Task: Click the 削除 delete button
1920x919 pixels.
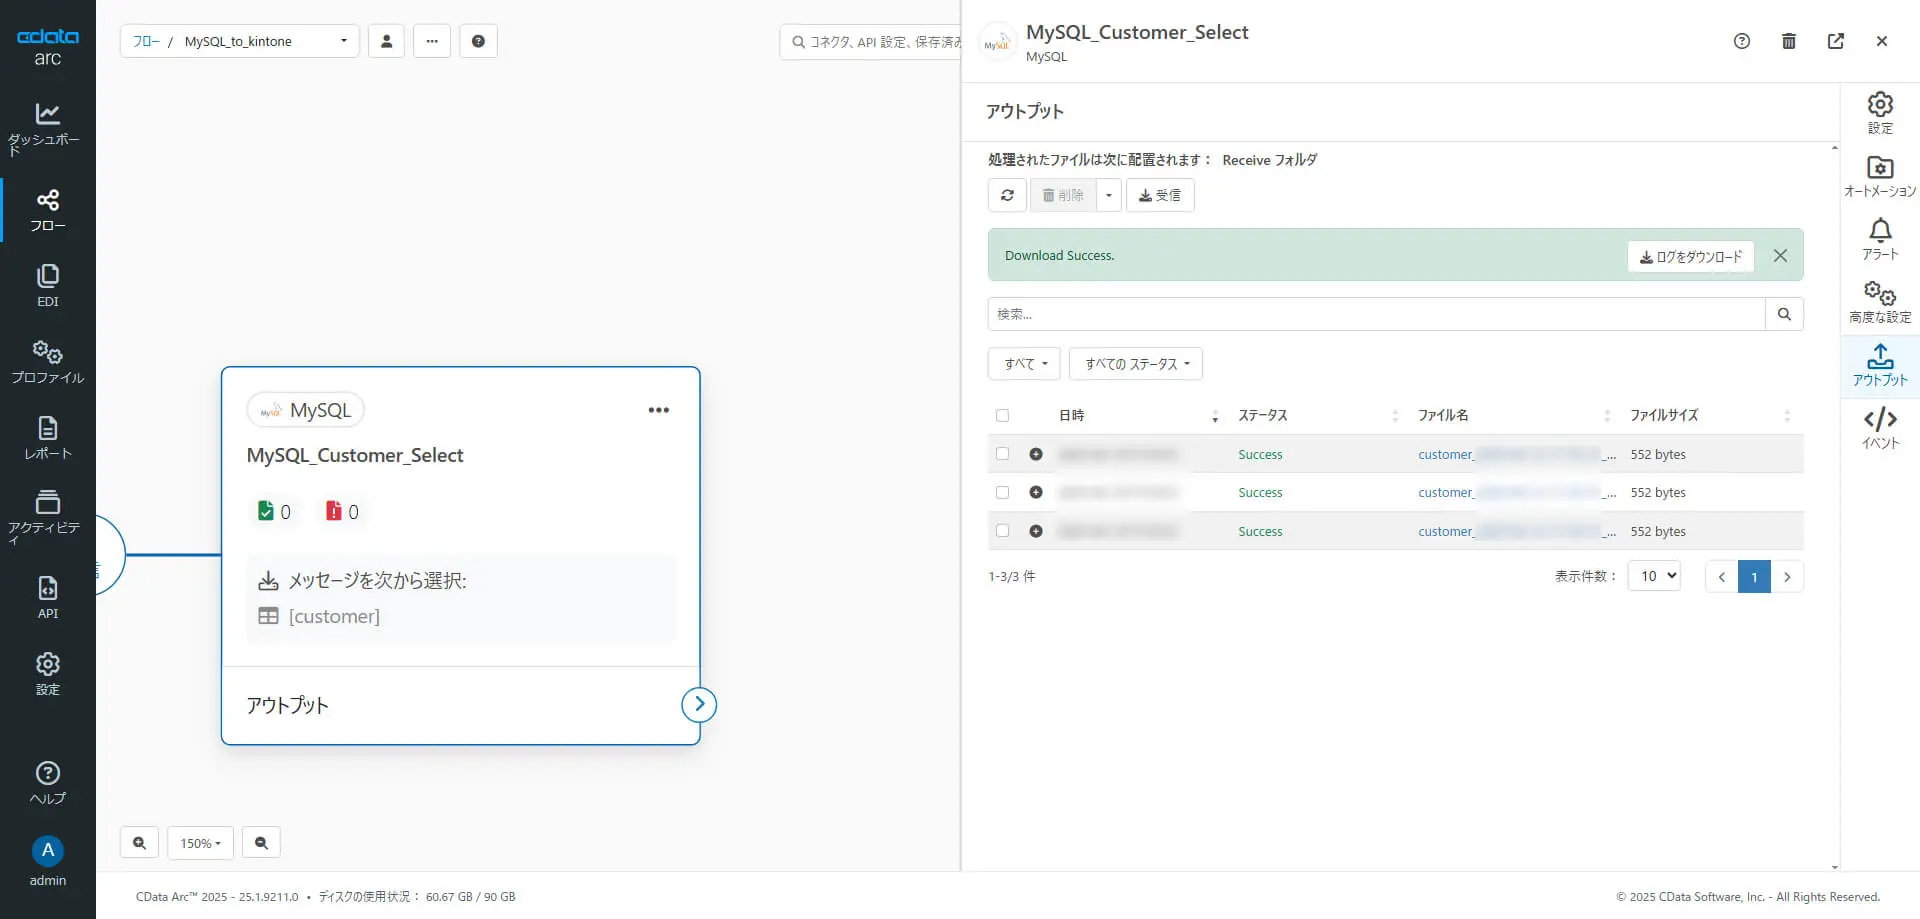Action: [x=1062, y=195]
